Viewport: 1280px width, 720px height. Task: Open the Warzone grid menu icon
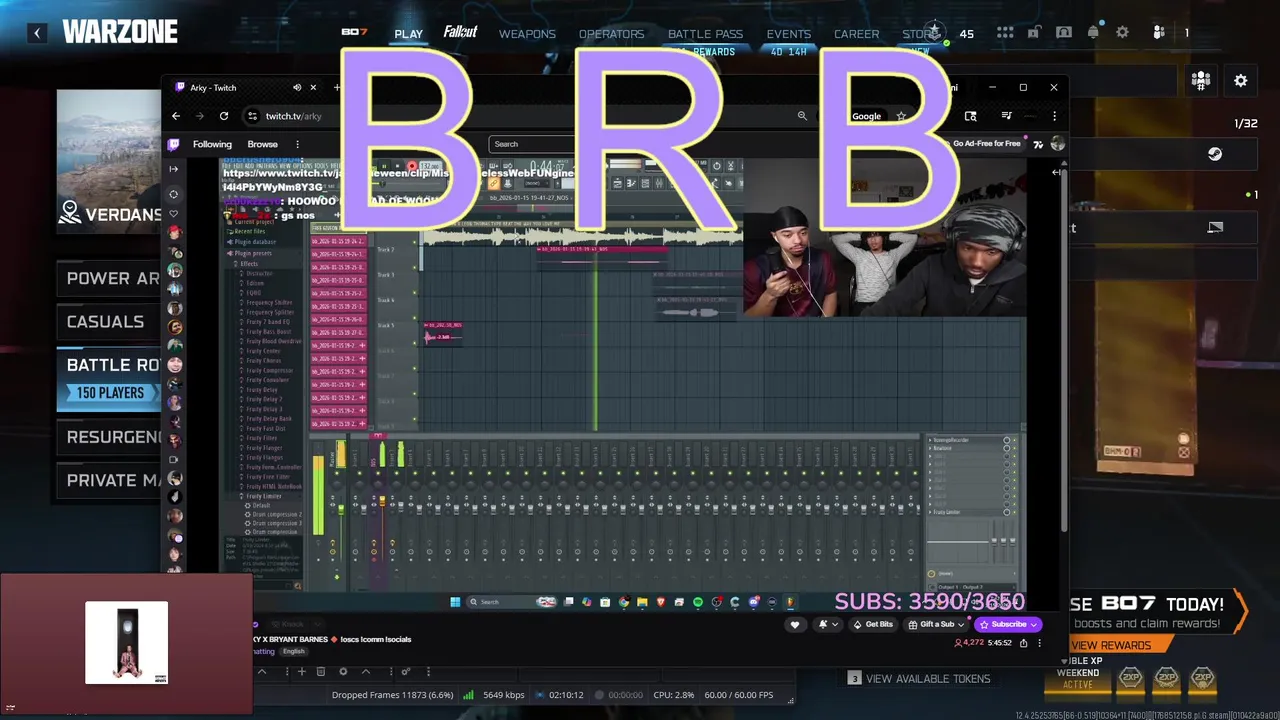coord(1005,33)
